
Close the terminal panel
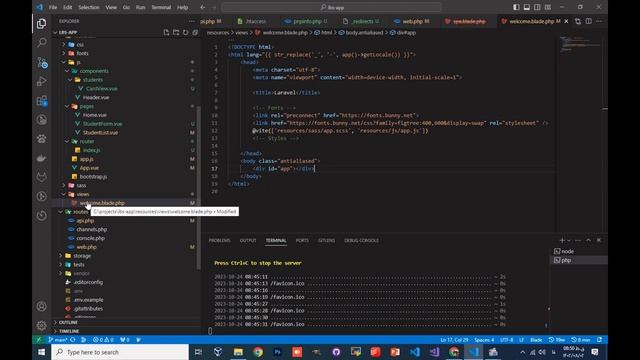[599, 240]
